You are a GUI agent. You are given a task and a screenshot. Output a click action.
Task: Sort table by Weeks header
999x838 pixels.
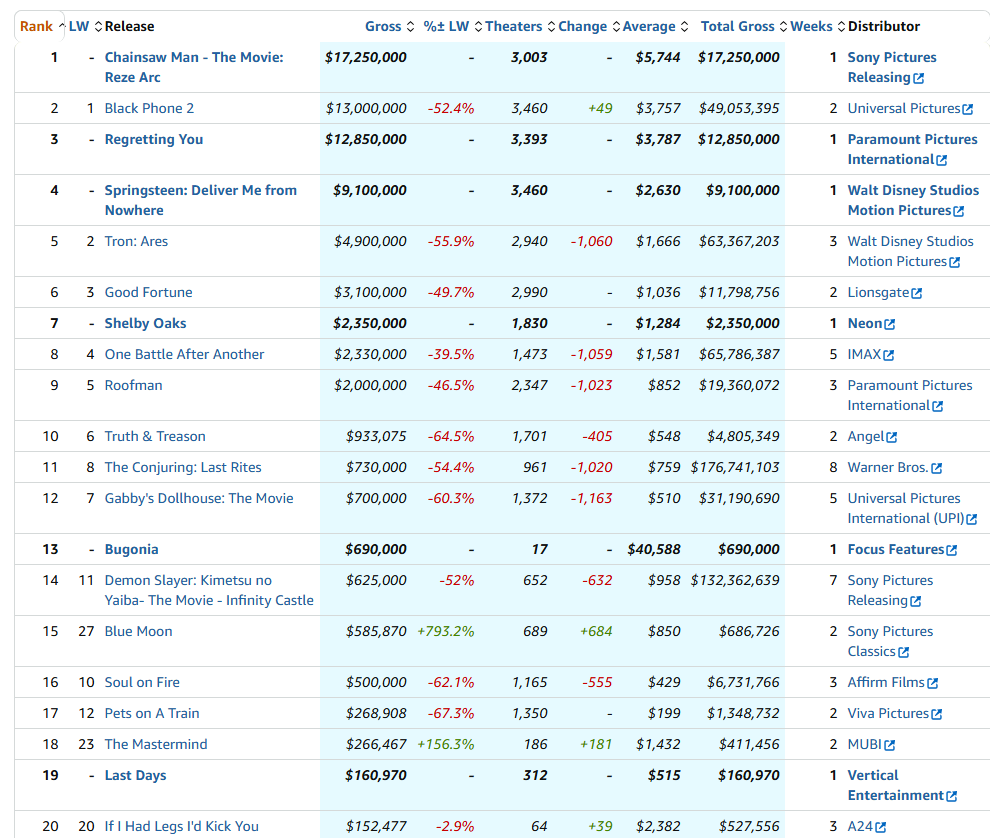pos(811,26)
